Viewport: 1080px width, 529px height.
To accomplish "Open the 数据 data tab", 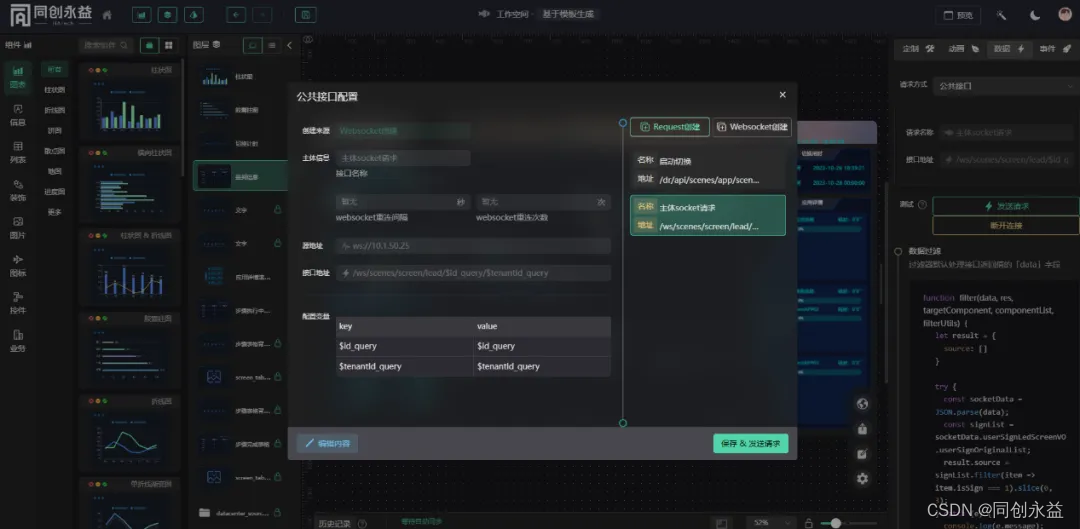I will point(1009,49).
